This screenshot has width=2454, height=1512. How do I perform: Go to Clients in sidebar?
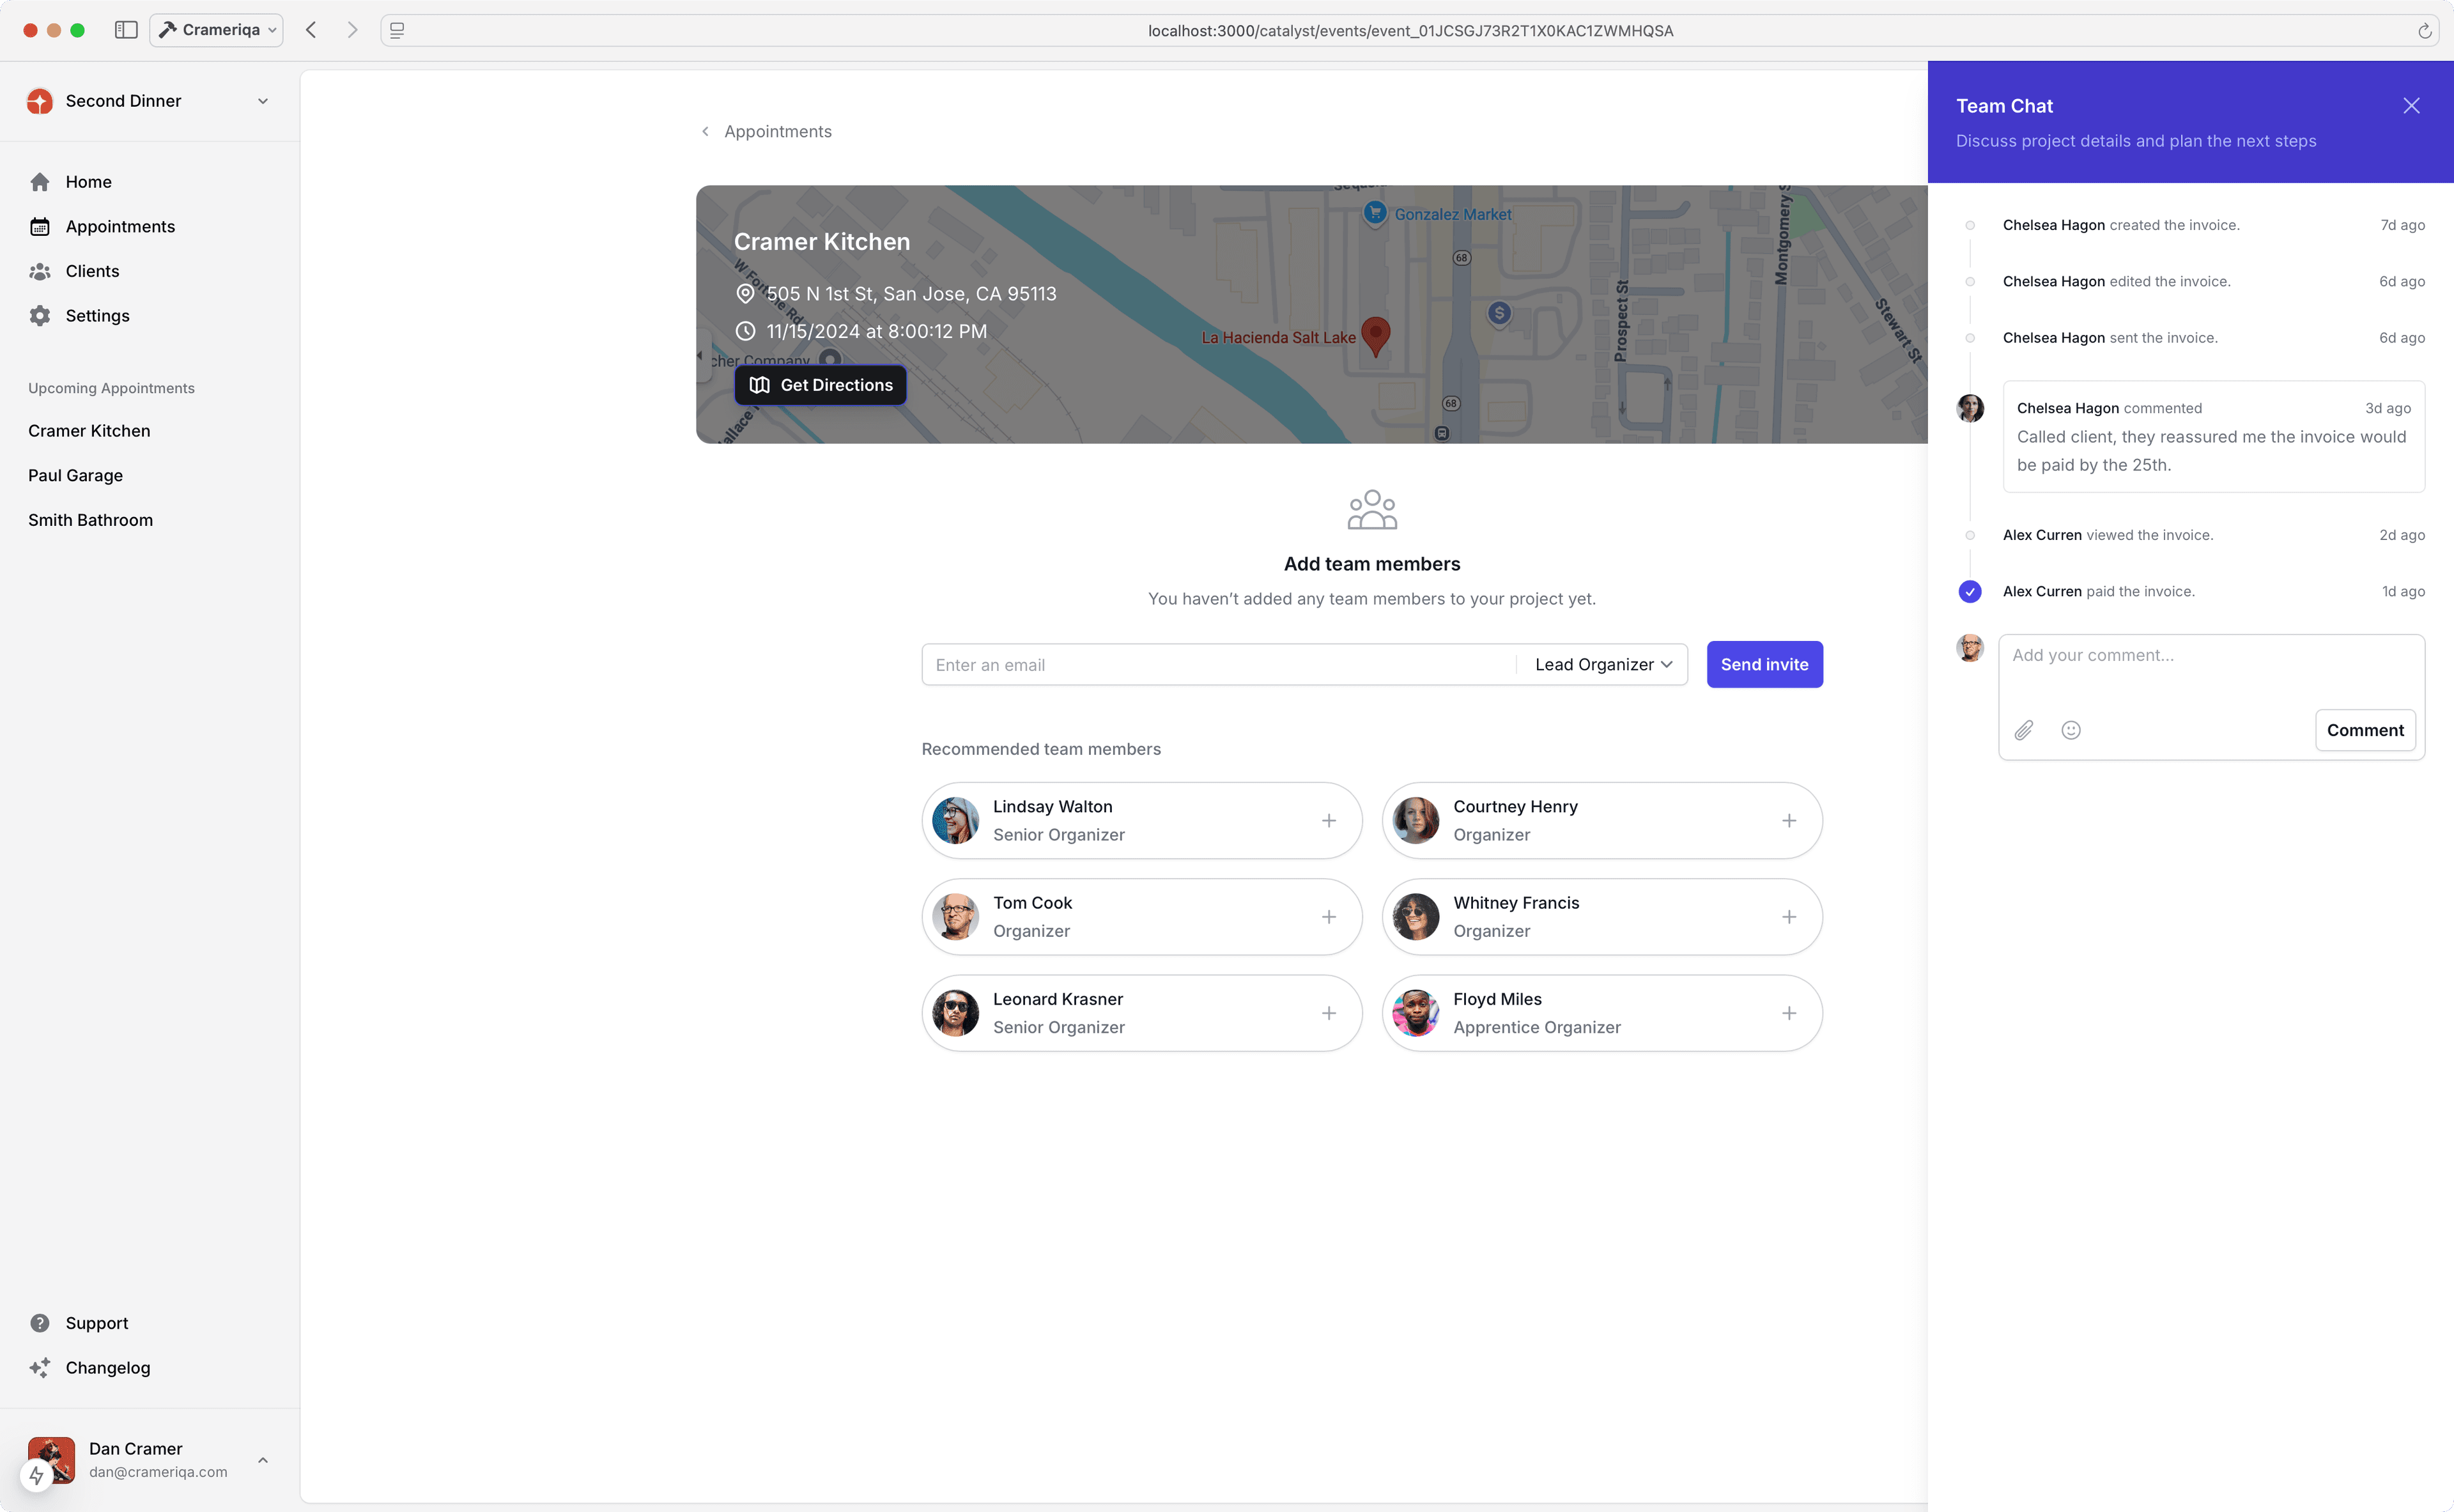click(92, 271)
